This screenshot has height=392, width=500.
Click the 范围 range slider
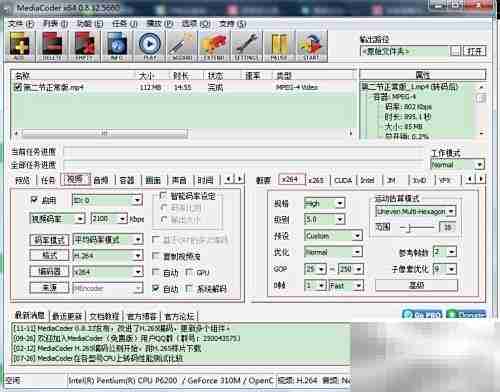[x=417, y=228]
